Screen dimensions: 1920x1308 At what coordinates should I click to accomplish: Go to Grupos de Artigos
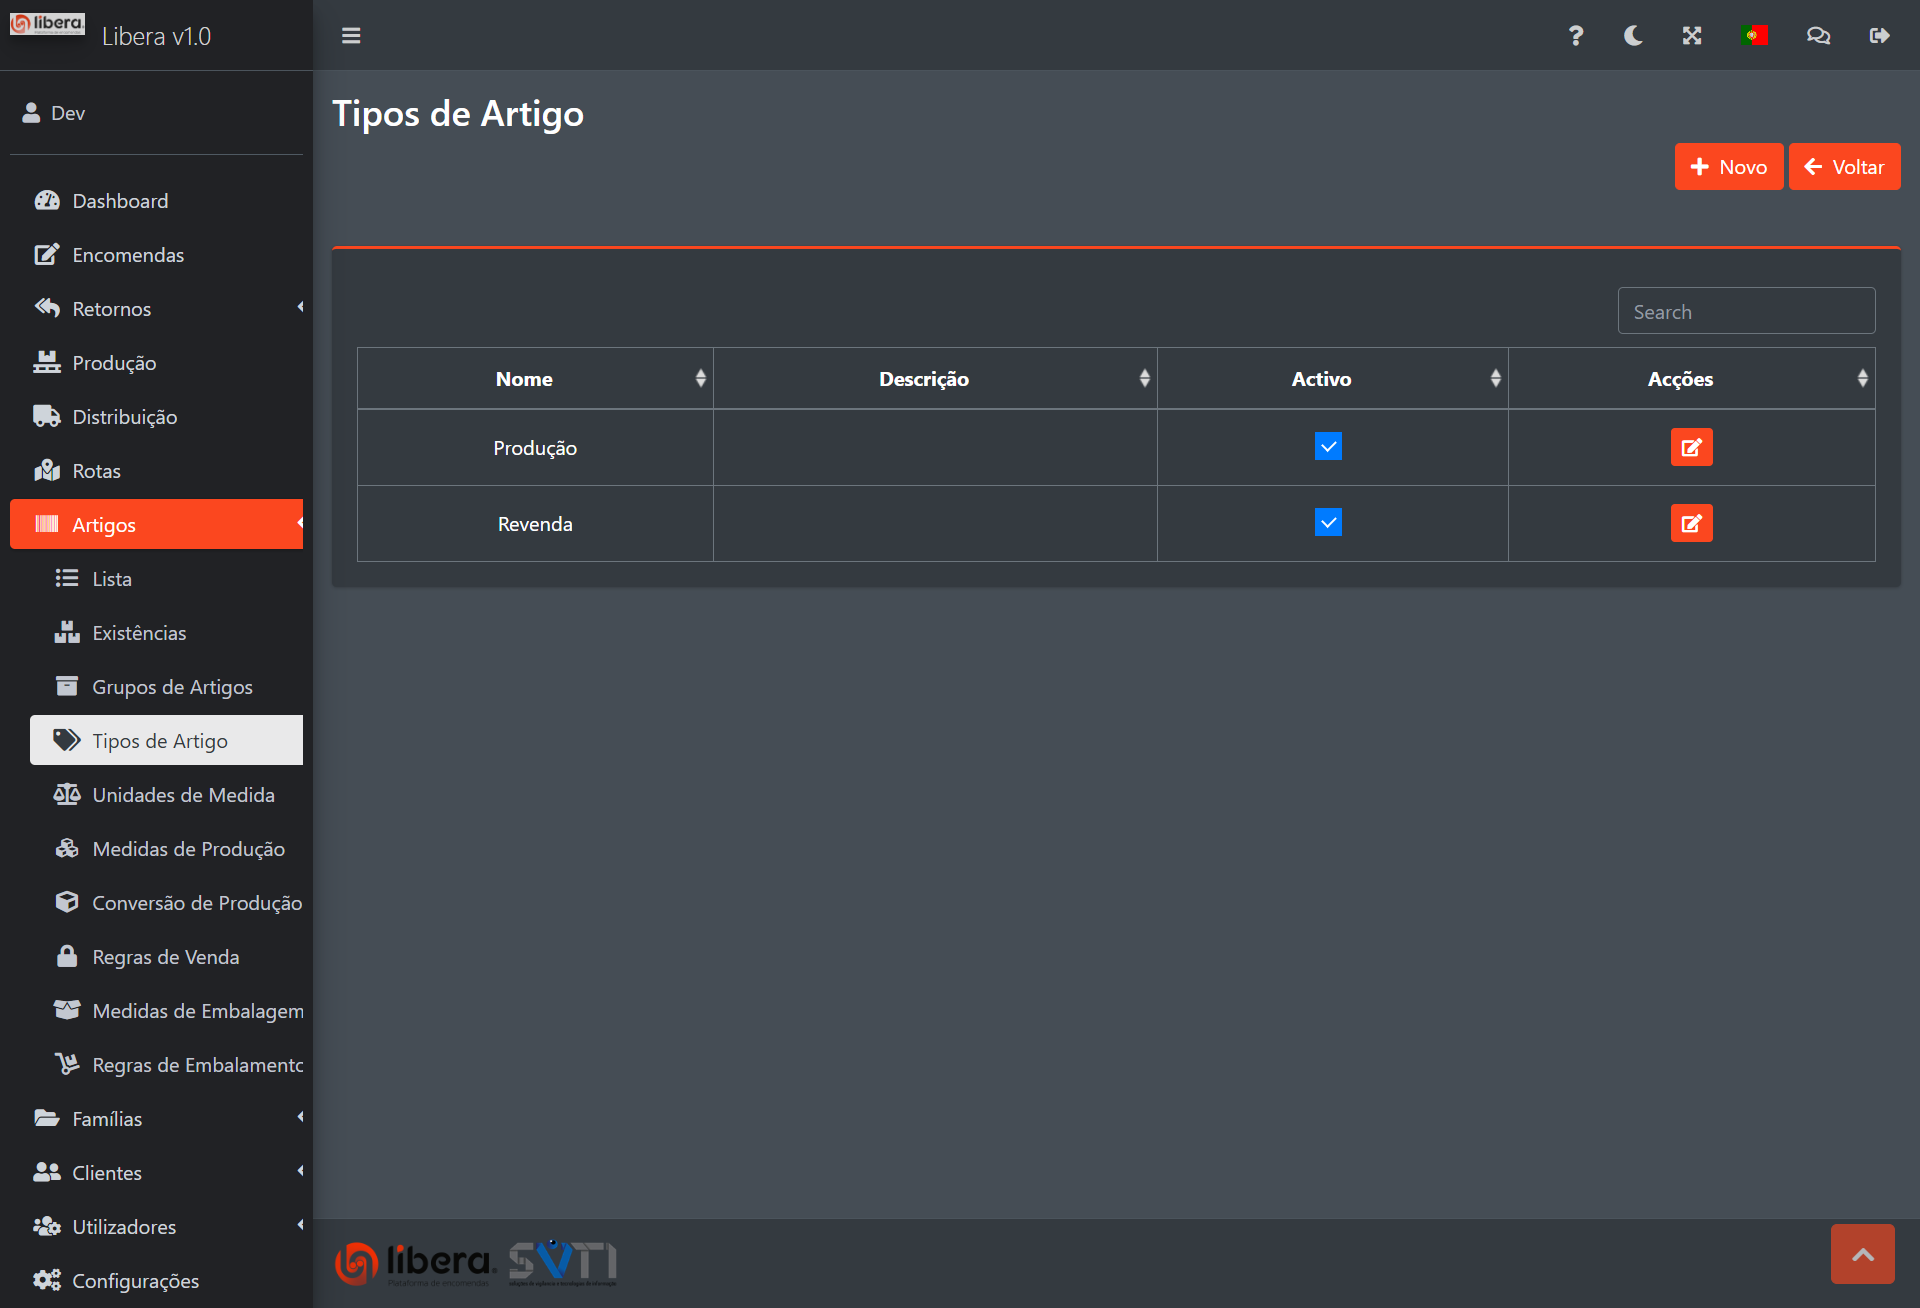172,687
